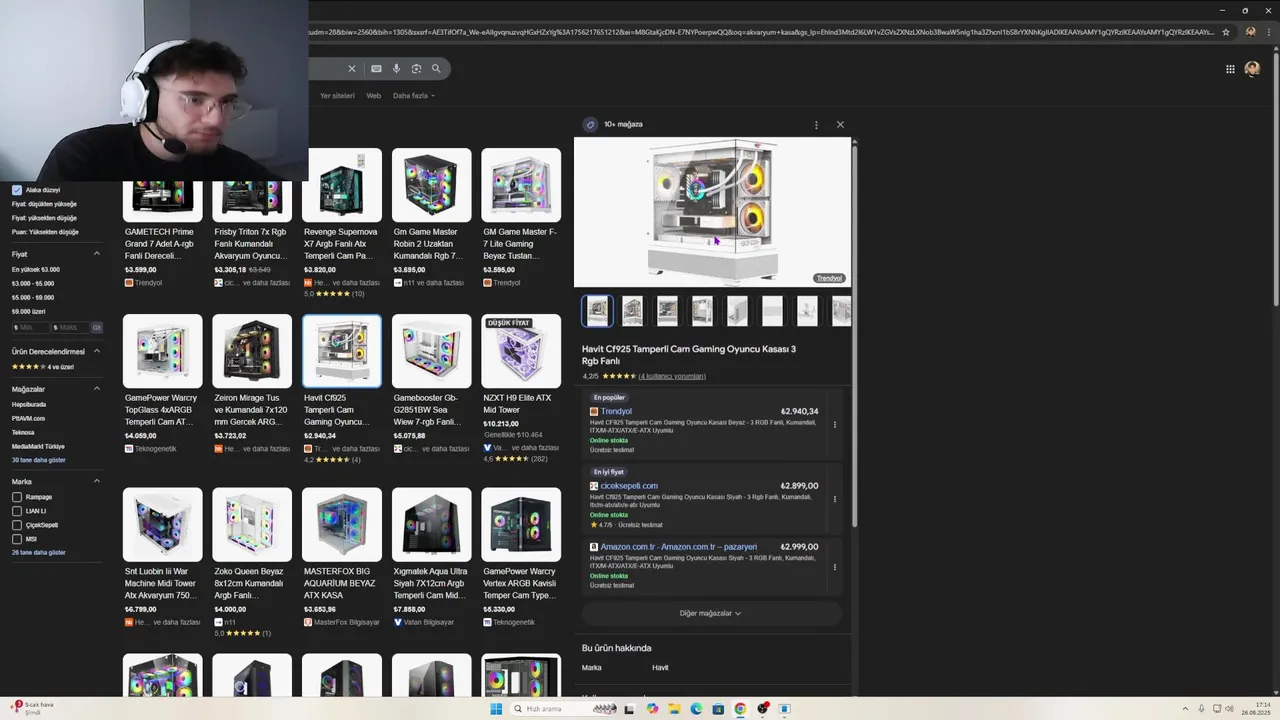The width and height of the screenshot is (1280, 720).
Task: Open the Chrome profile icon in toolbar
Action: click(x=1250, y=32)
